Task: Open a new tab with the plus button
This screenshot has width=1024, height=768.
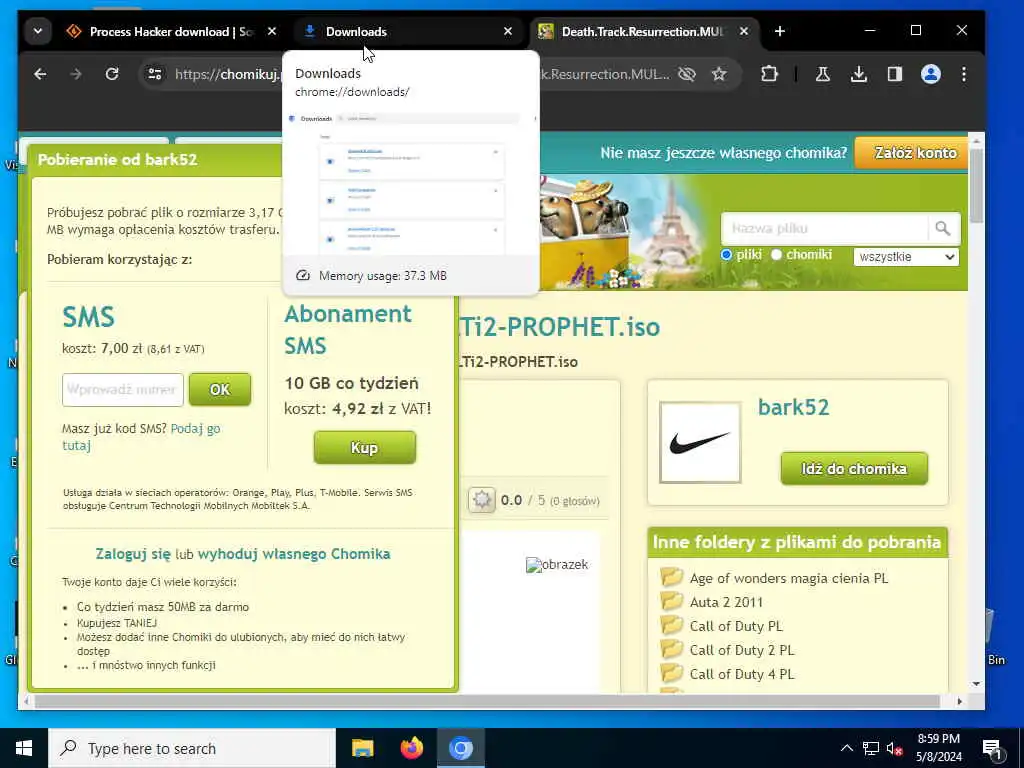Action: pos(780,31)
